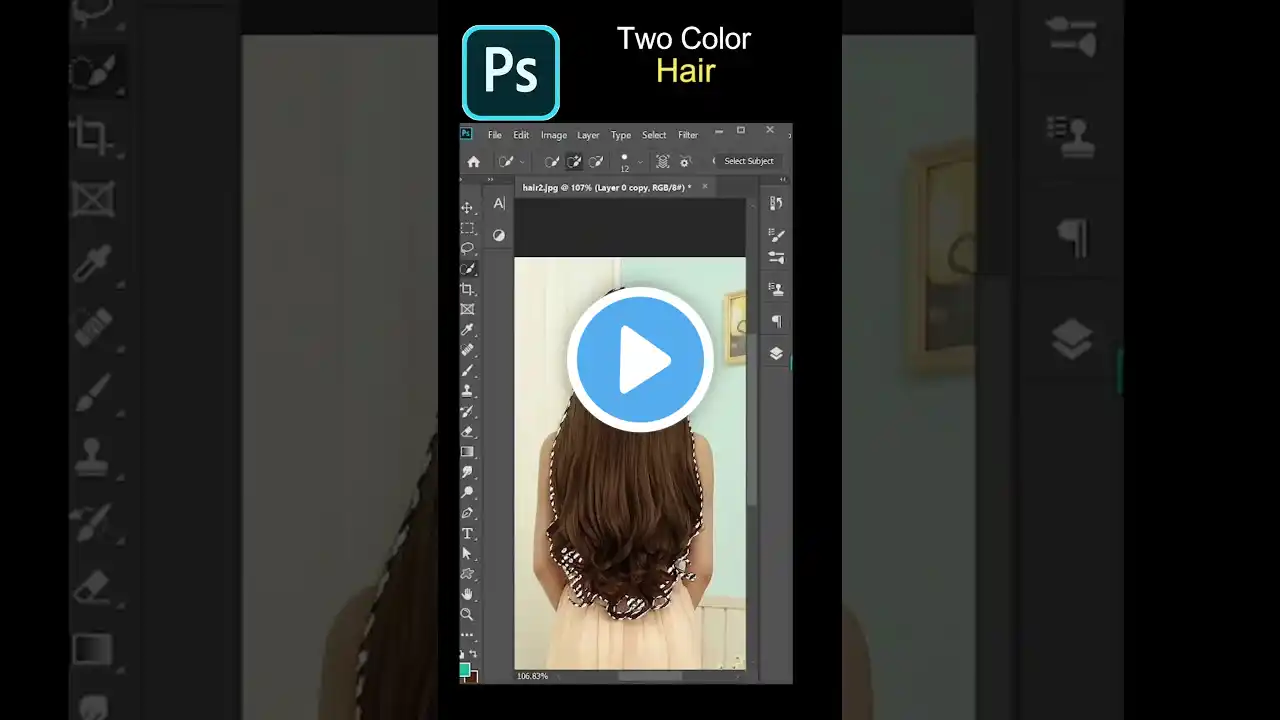The height and width of the screenshot is (720, 1280).
Task: Click the 106.83% zoom level field
Action: [532, 677]
